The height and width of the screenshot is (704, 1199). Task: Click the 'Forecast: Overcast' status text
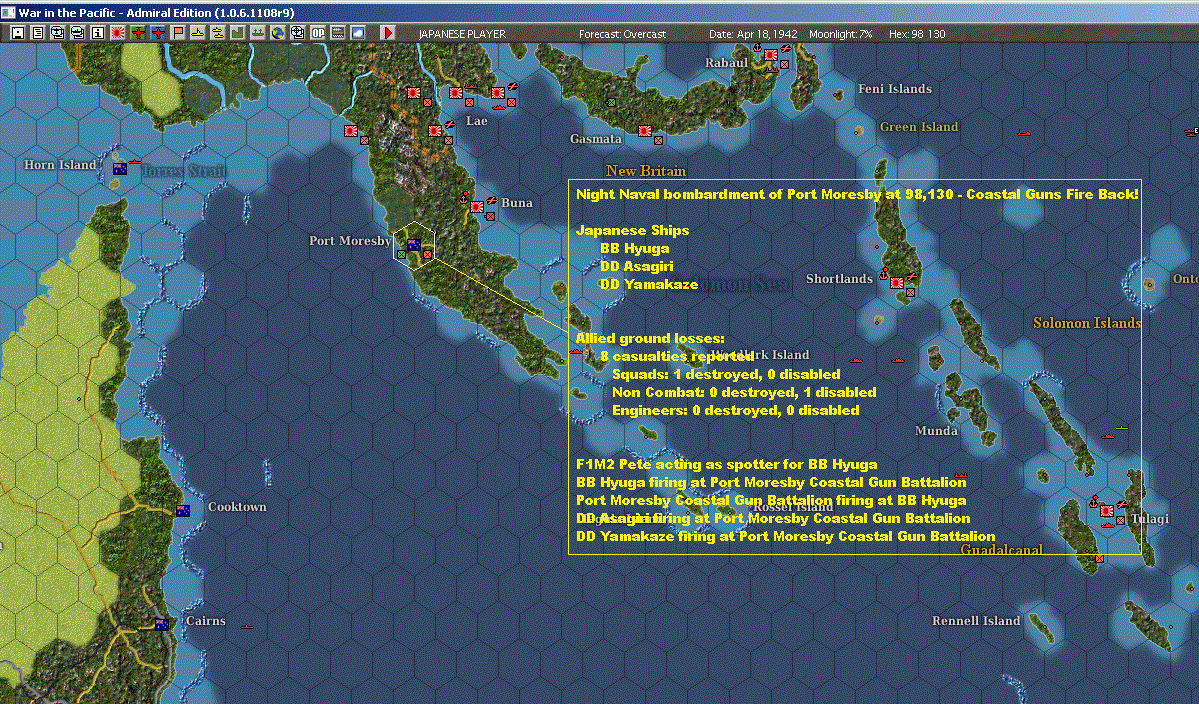[x=622, y=34]
